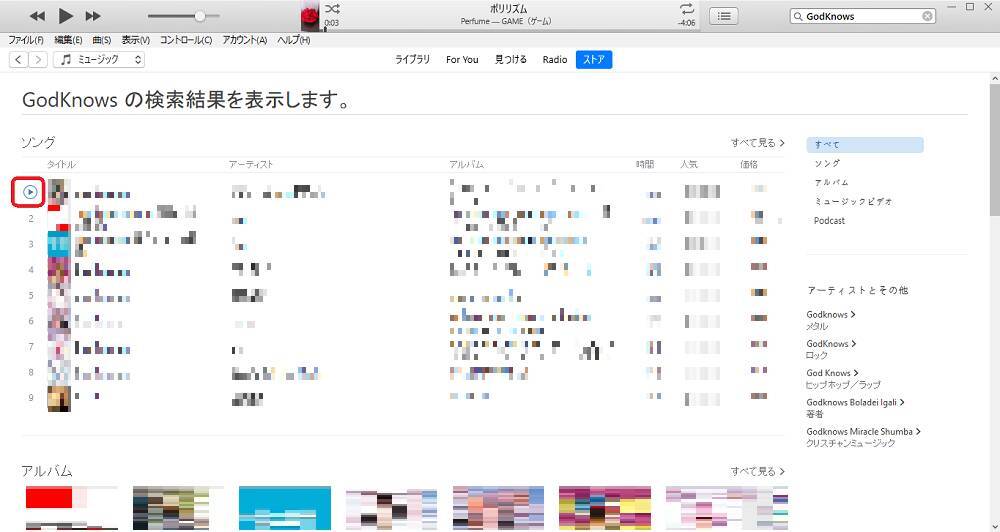This screenshot has height=532, width=1000.
Task: Filter results by アルバム in sidebar
Action: [831, 182]
